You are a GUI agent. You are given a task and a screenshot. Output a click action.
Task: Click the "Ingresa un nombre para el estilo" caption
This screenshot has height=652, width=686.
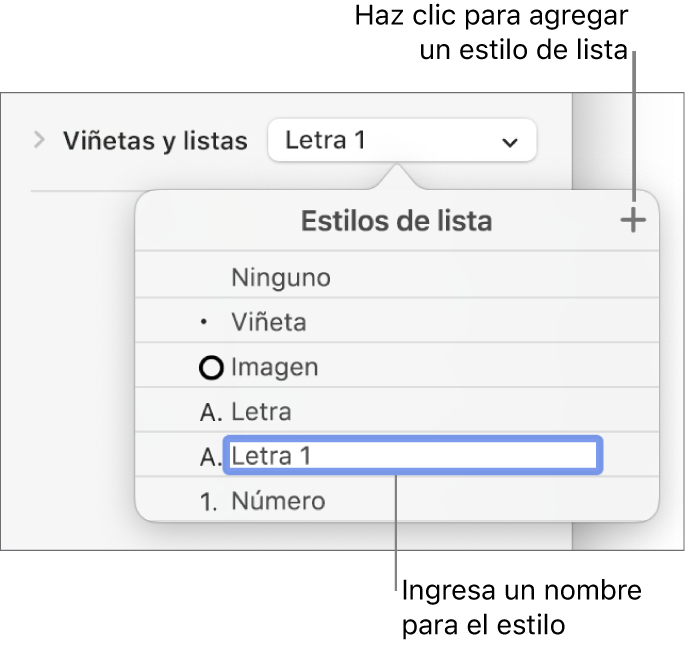tap(520, 607)
